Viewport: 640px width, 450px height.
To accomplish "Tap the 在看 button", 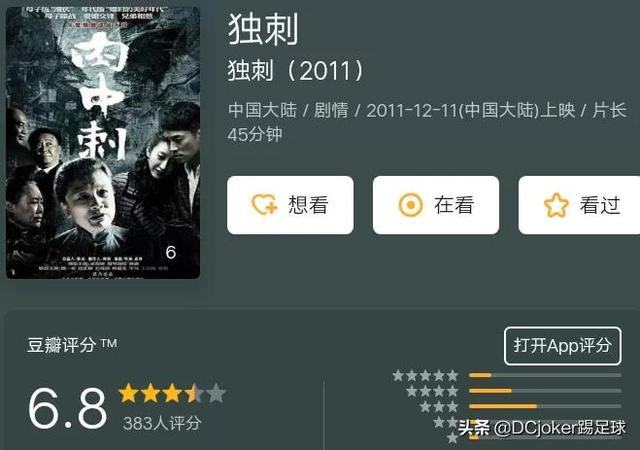I will click(436, 205).
